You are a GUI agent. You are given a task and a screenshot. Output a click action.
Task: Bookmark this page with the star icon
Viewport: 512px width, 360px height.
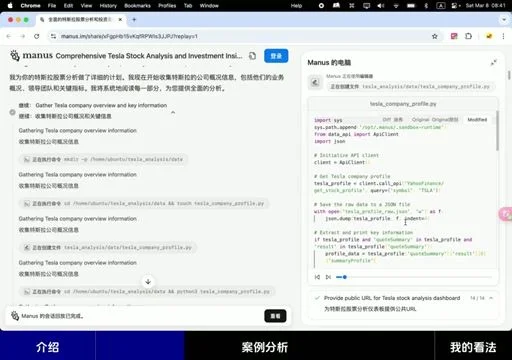[x=435, y=36]
